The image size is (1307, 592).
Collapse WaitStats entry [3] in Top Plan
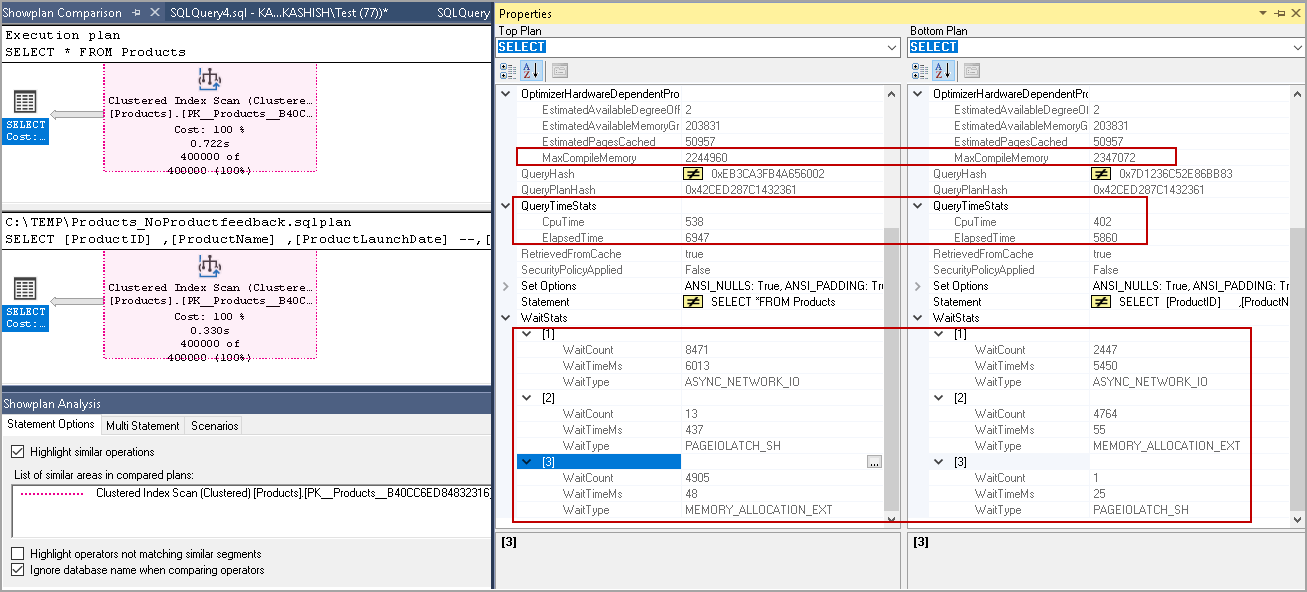point(527,462)
